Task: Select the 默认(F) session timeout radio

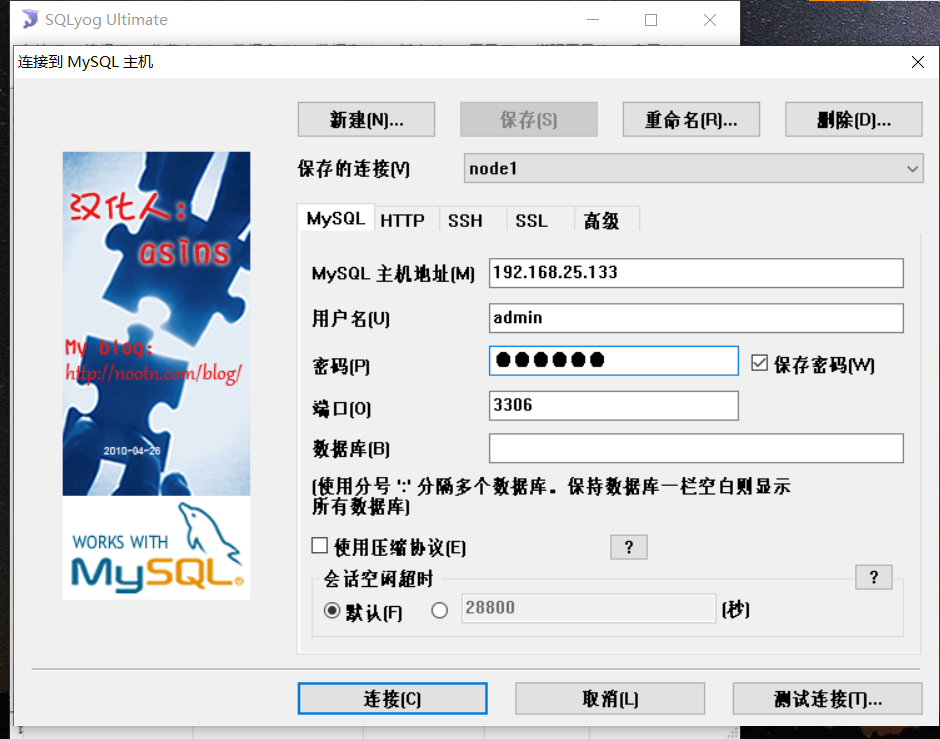Action: tap(331, 610)
